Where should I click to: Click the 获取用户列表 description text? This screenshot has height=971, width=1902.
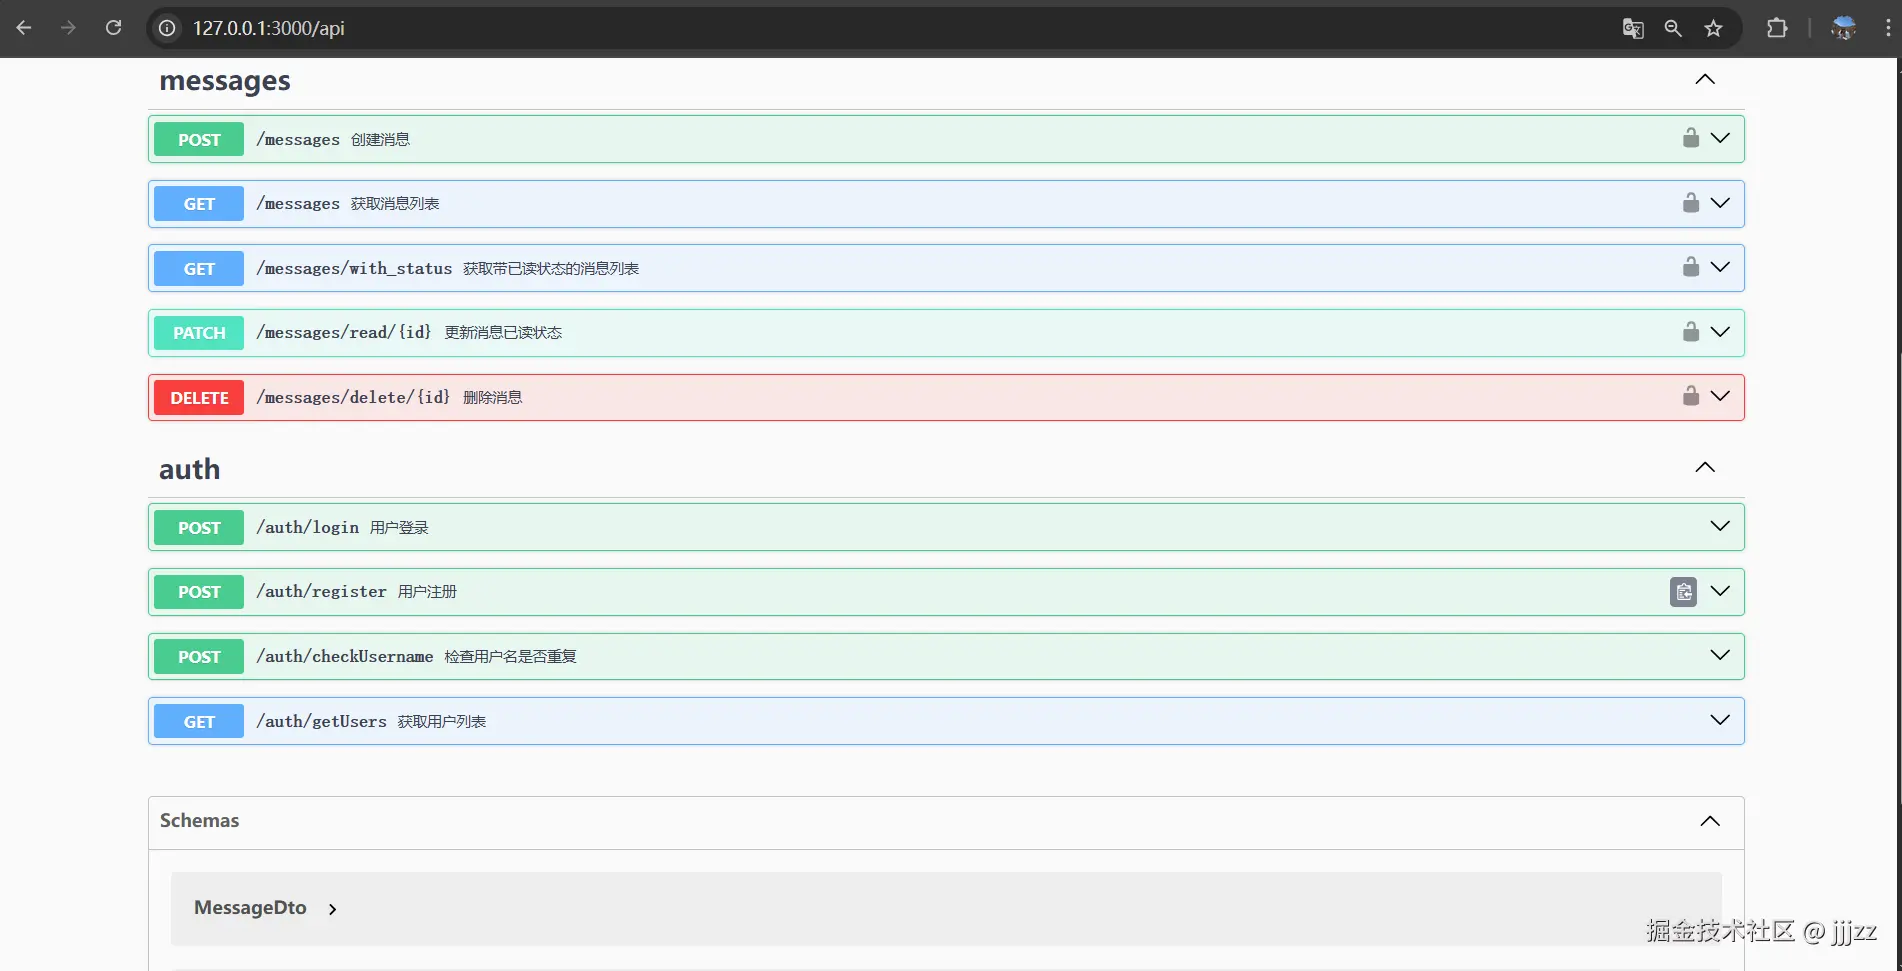pos(442,722)
